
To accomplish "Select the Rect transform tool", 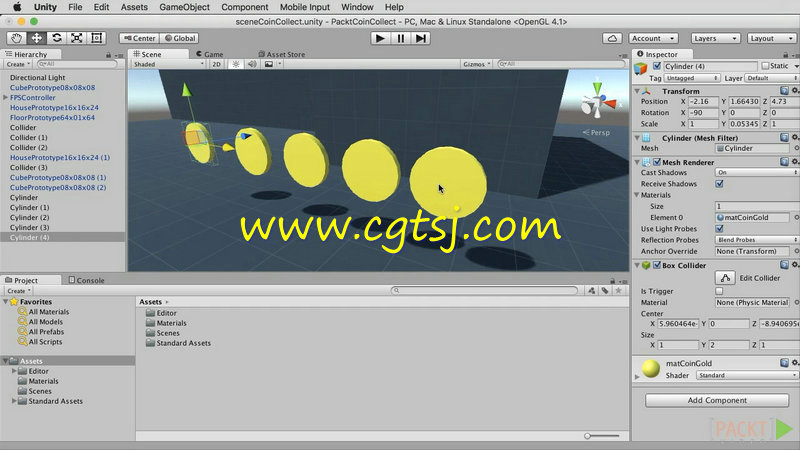I will [96, 38].
